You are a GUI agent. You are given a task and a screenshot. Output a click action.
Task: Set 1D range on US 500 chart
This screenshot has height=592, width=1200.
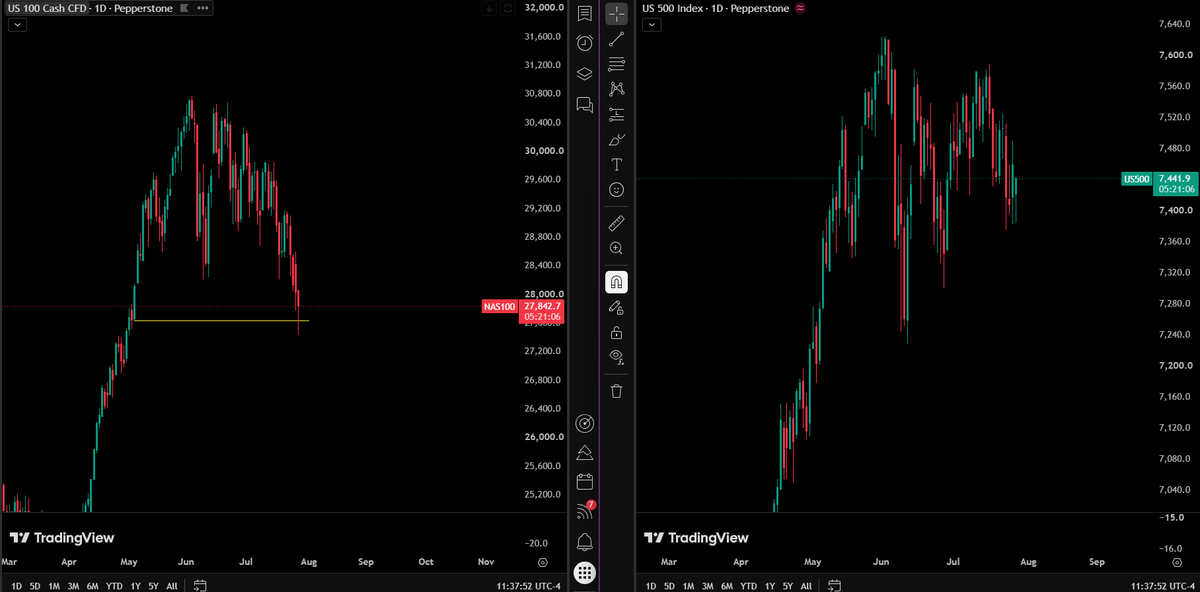click(x=651, y=585)
